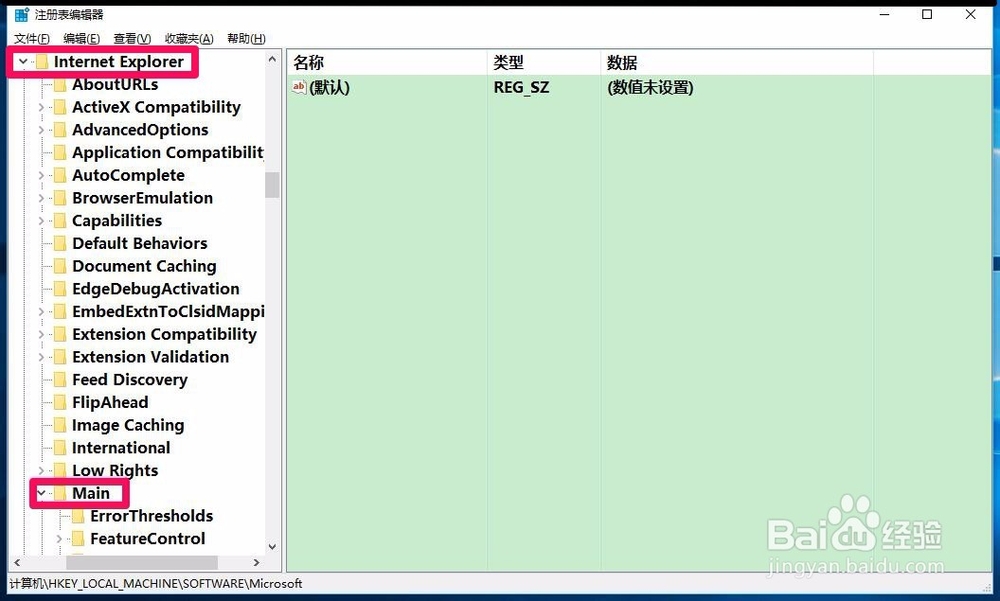
Task: Select the Main key label
Action: [91, 493]
